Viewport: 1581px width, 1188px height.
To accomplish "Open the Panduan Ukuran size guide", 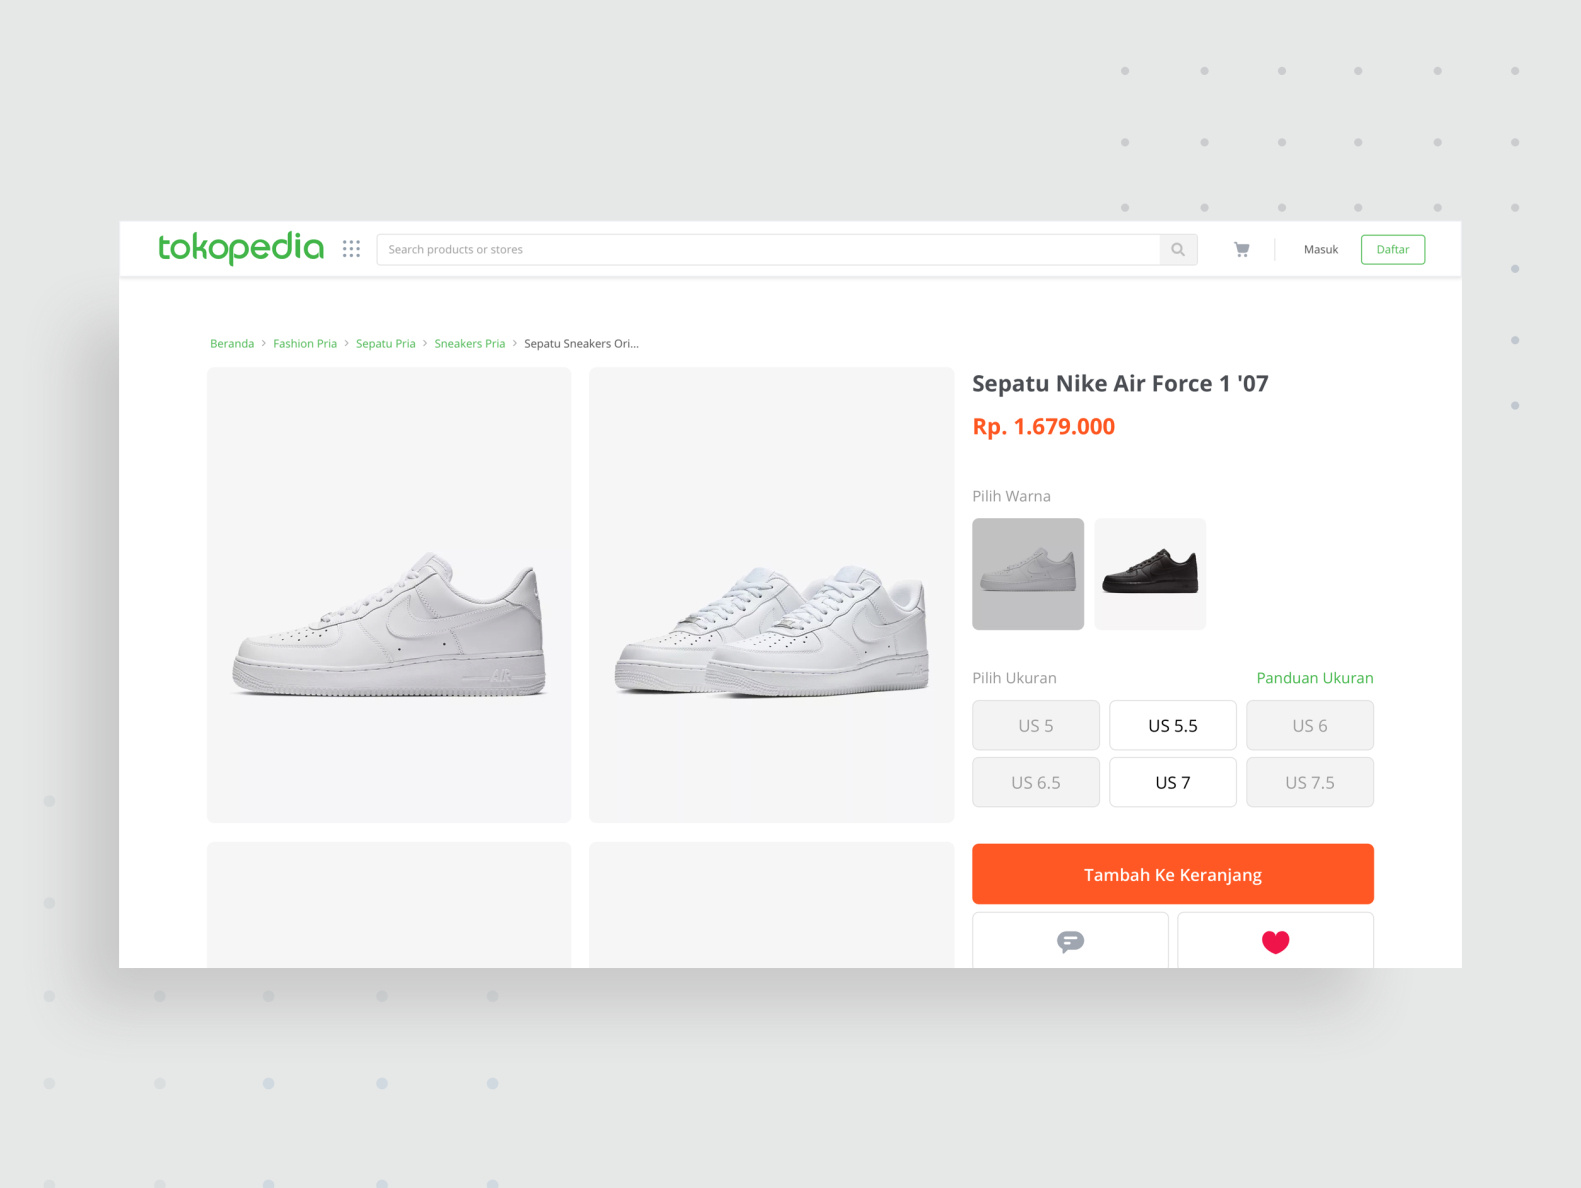I will [x=1315, y=678].
